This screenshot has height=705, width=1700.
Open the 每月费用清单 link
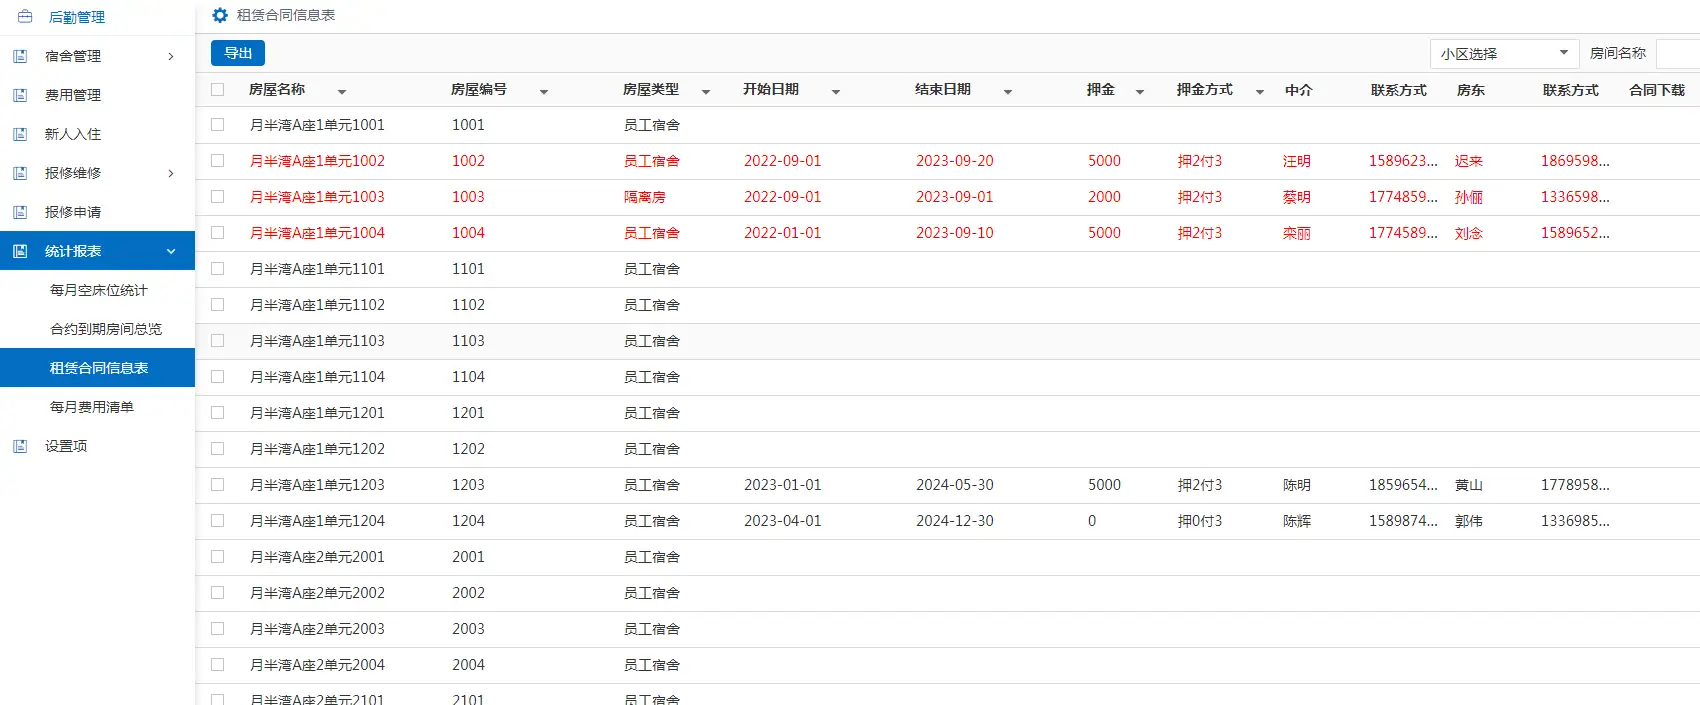tap(92, 407)
